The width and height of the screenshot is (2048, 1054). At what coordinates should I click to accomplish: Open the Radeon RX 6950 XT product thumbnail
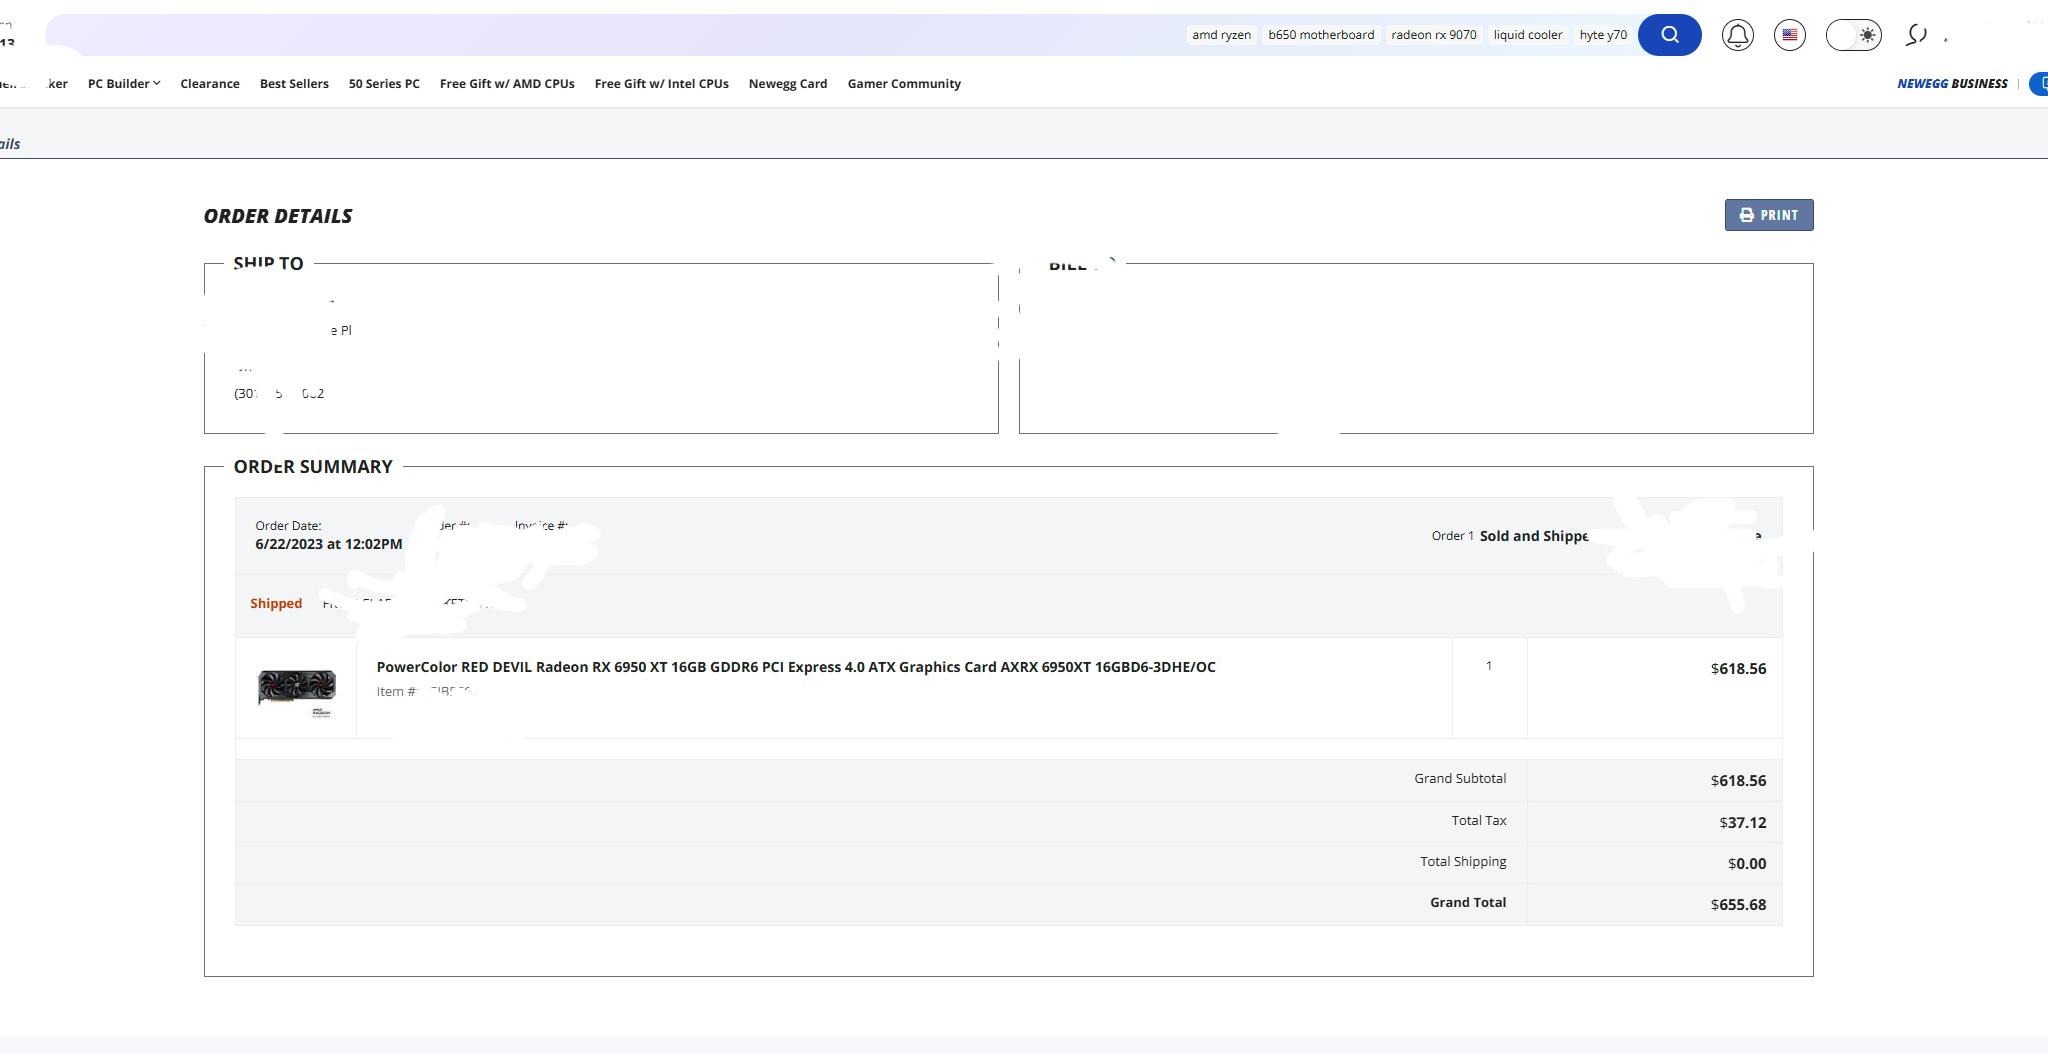tap(296, 689)
